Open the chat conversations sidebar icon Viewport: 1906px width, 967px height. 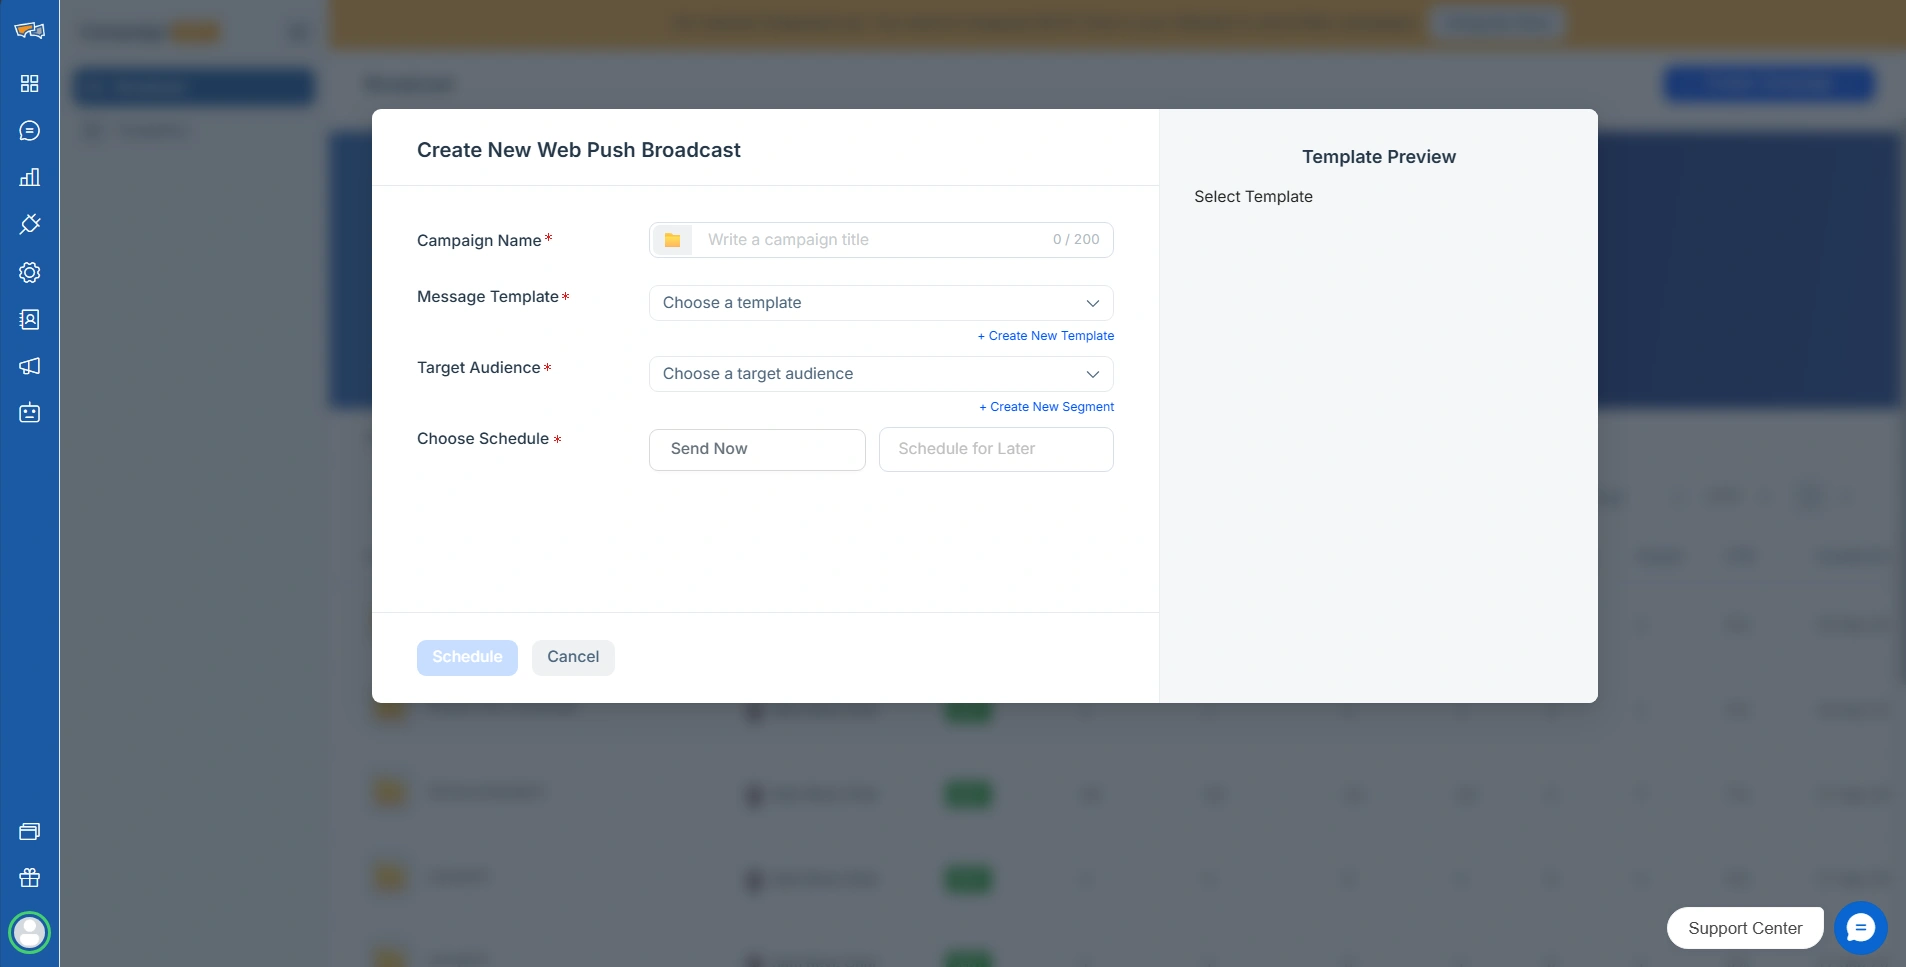point(29,131)
